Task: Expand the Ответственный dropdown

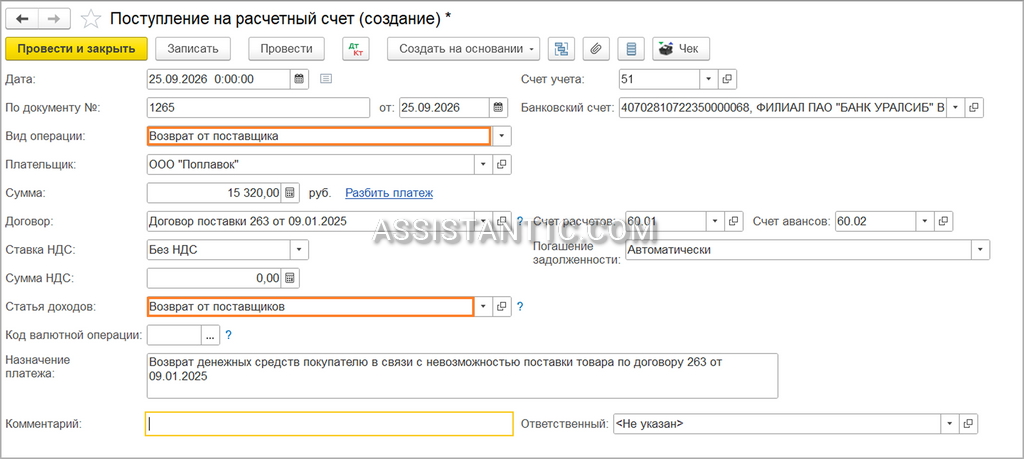Action: [x=951, y=424]
